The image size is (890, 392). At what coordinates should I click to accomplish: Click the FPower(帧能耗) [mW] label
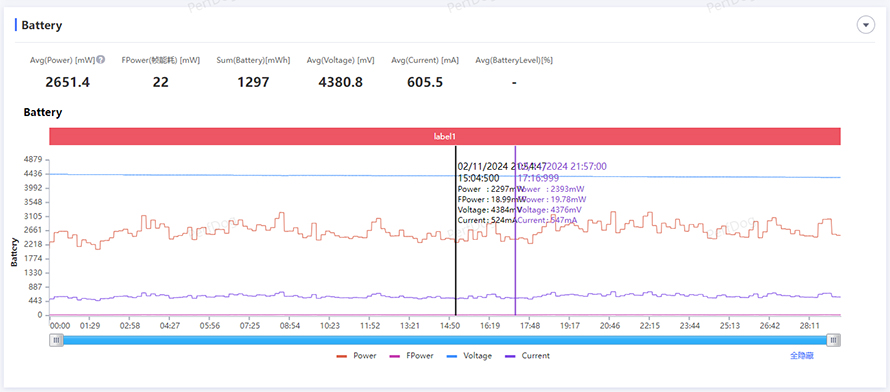[161, 60]
